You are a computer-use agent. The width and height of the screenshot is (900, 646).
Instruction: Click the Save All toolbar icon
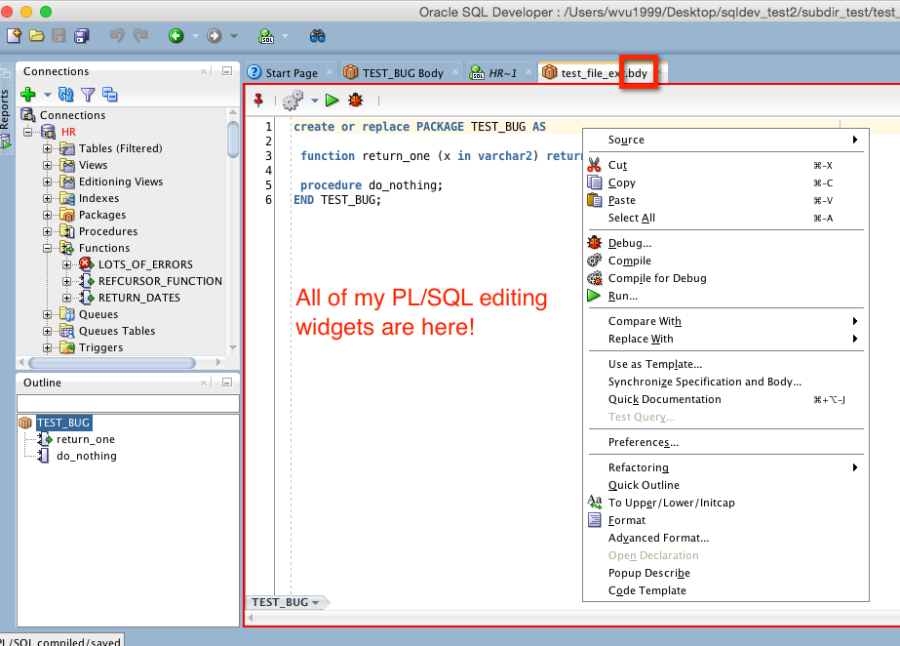pos(82,36)
